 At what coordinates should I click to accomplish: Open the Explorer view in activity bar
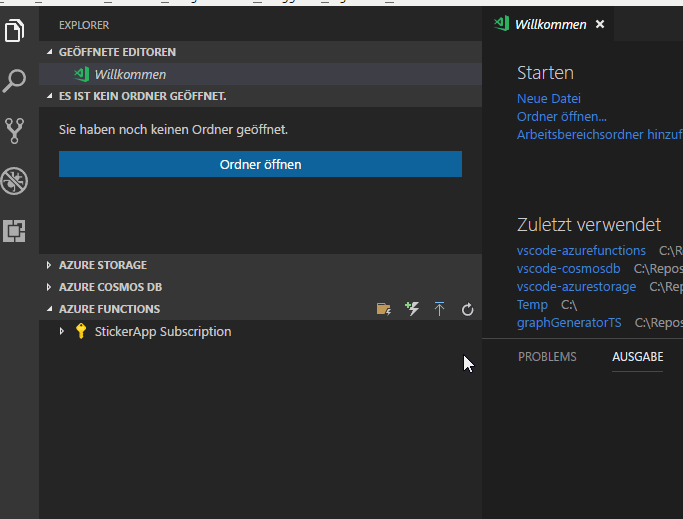(x=14, y=31)
